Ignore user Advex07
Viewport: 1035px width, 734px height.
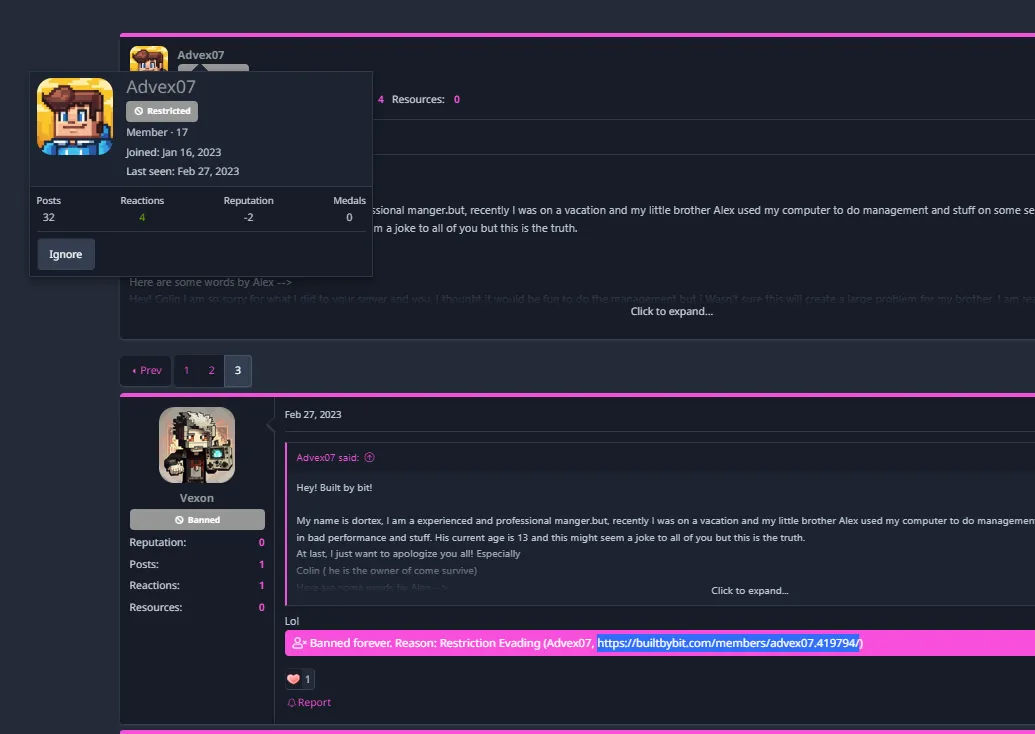point(66,254)
